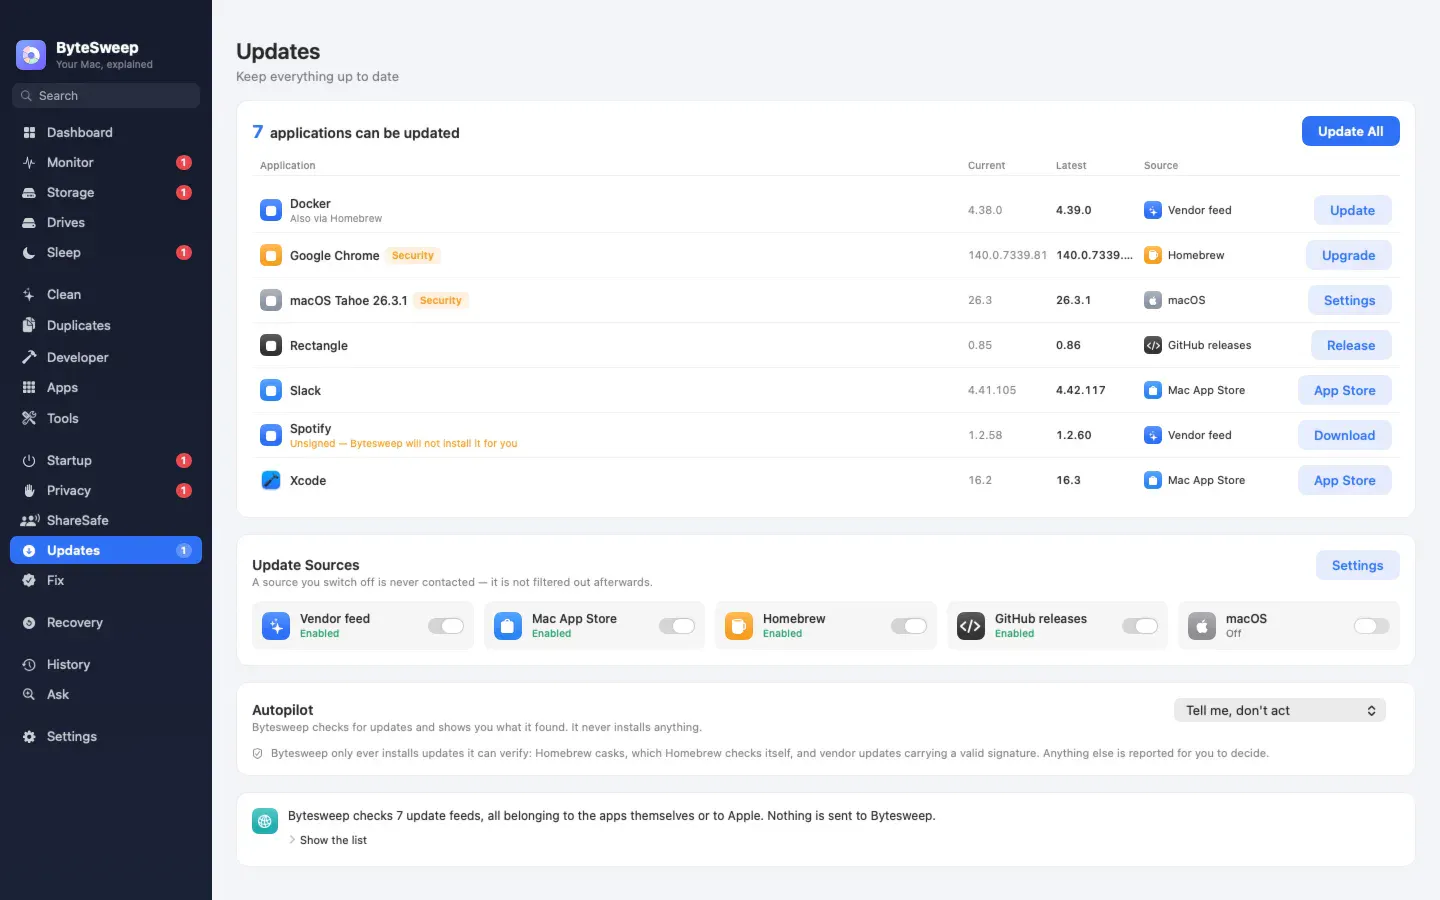Screen dimensions: 1440x900
Task: Click Upgrade for Google Chrome
Action: pos(1349,255)
